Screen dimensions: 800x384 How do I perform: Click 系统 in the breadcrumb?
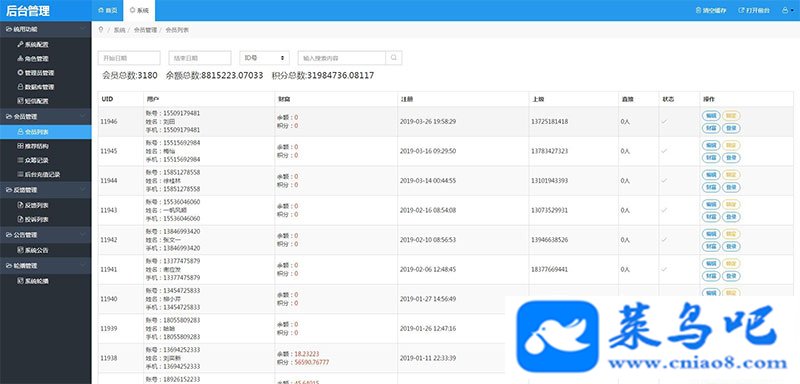(x=119, y=30)
